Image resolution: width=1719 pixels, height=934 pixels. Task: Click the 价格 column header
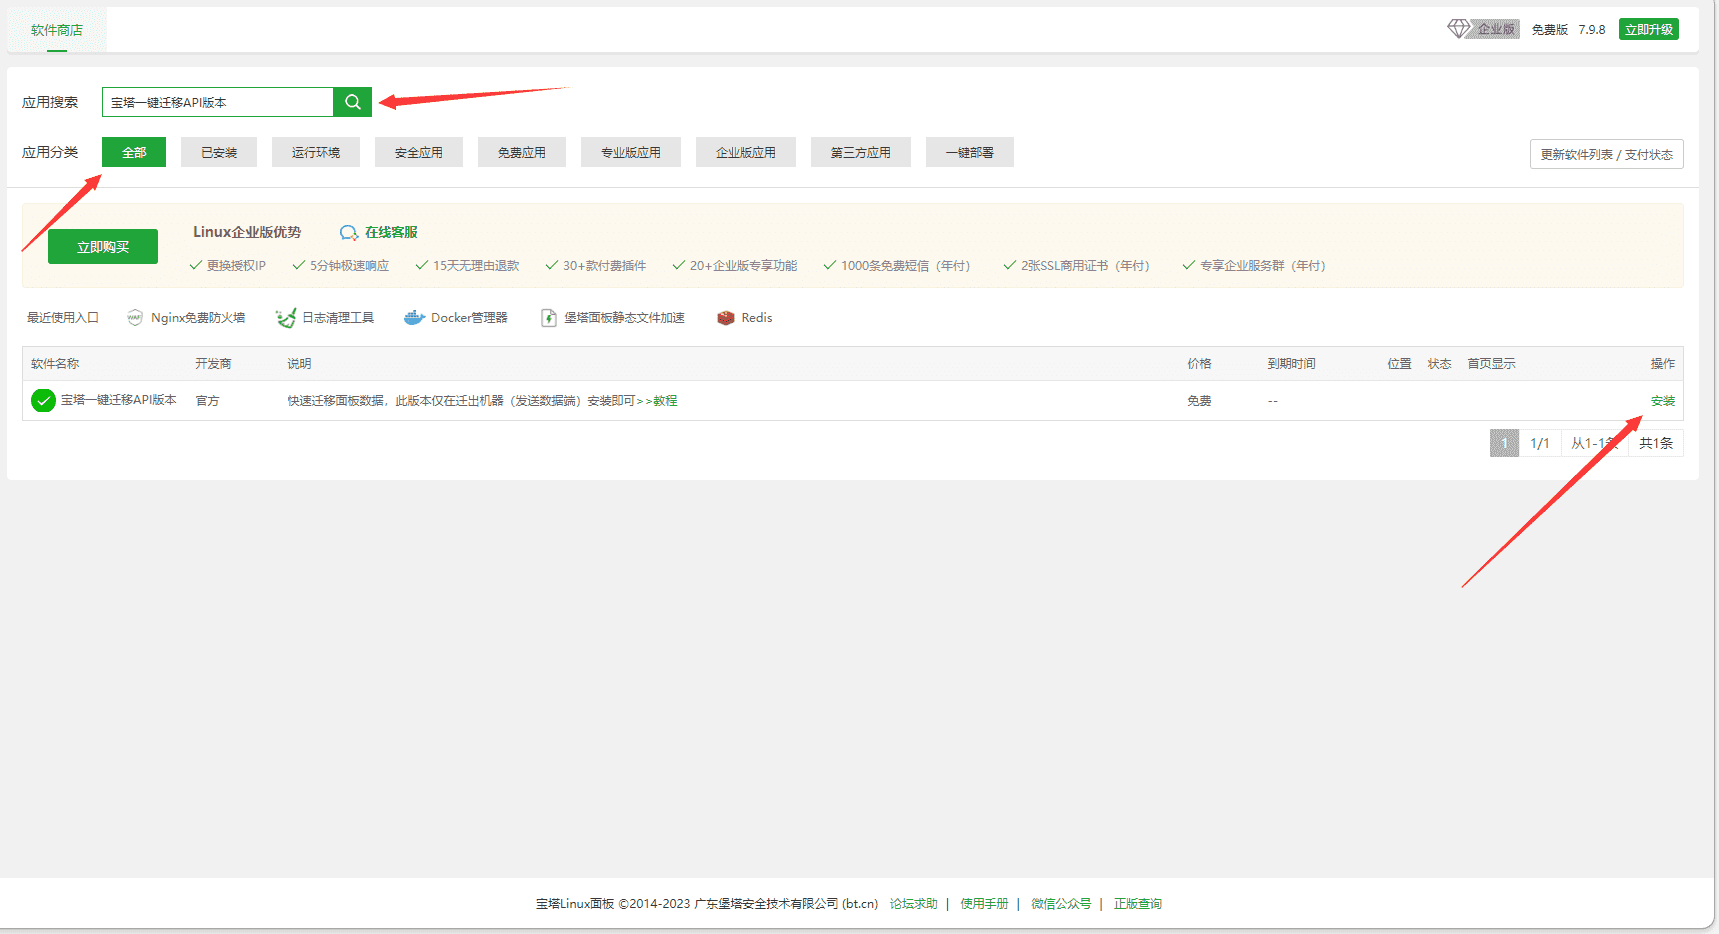point(1199,364)
